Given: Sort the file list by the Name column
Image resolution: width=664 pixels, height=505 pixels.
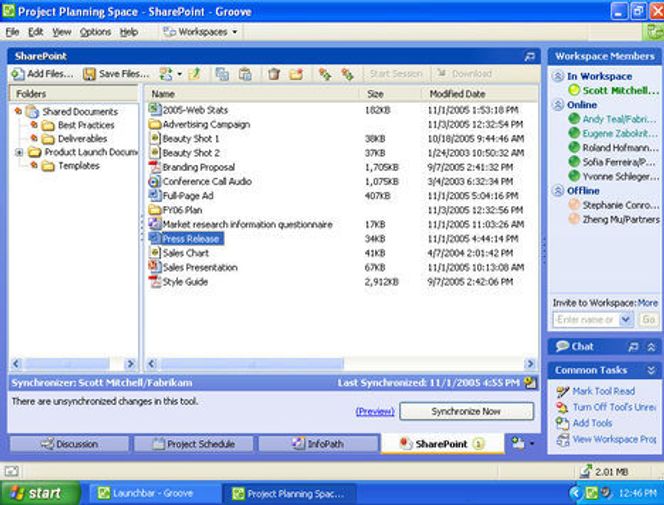Looking at the screenshot, I should click(x=252, y=94).
